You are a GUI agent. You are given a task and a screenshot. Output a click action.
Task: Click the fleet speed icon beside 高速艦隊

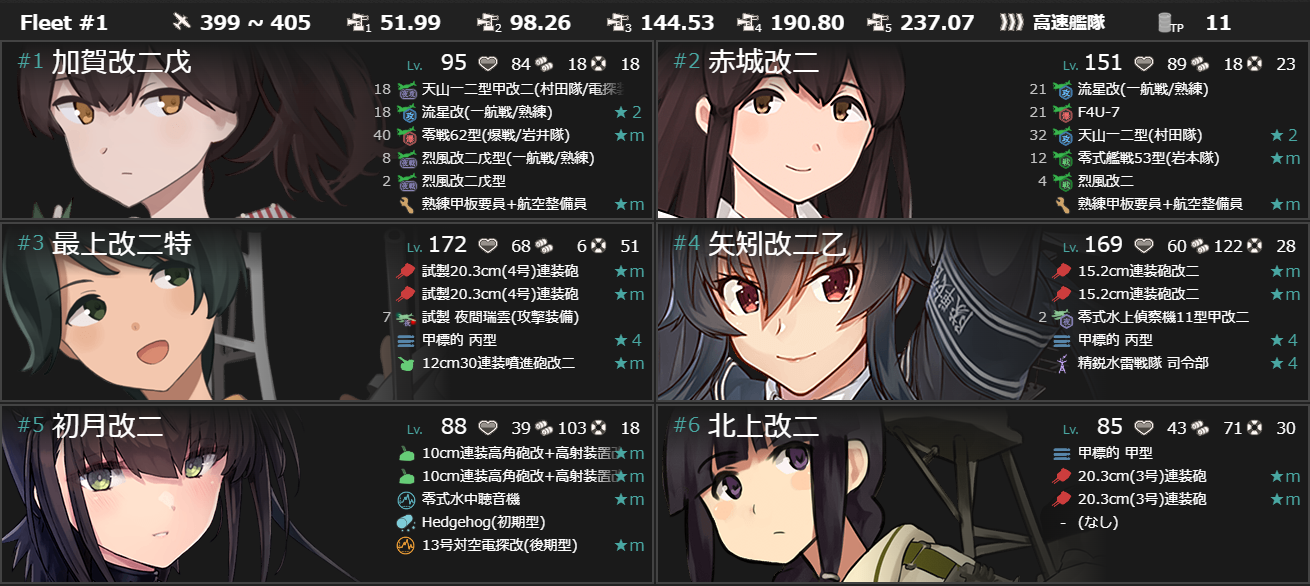1011,22
